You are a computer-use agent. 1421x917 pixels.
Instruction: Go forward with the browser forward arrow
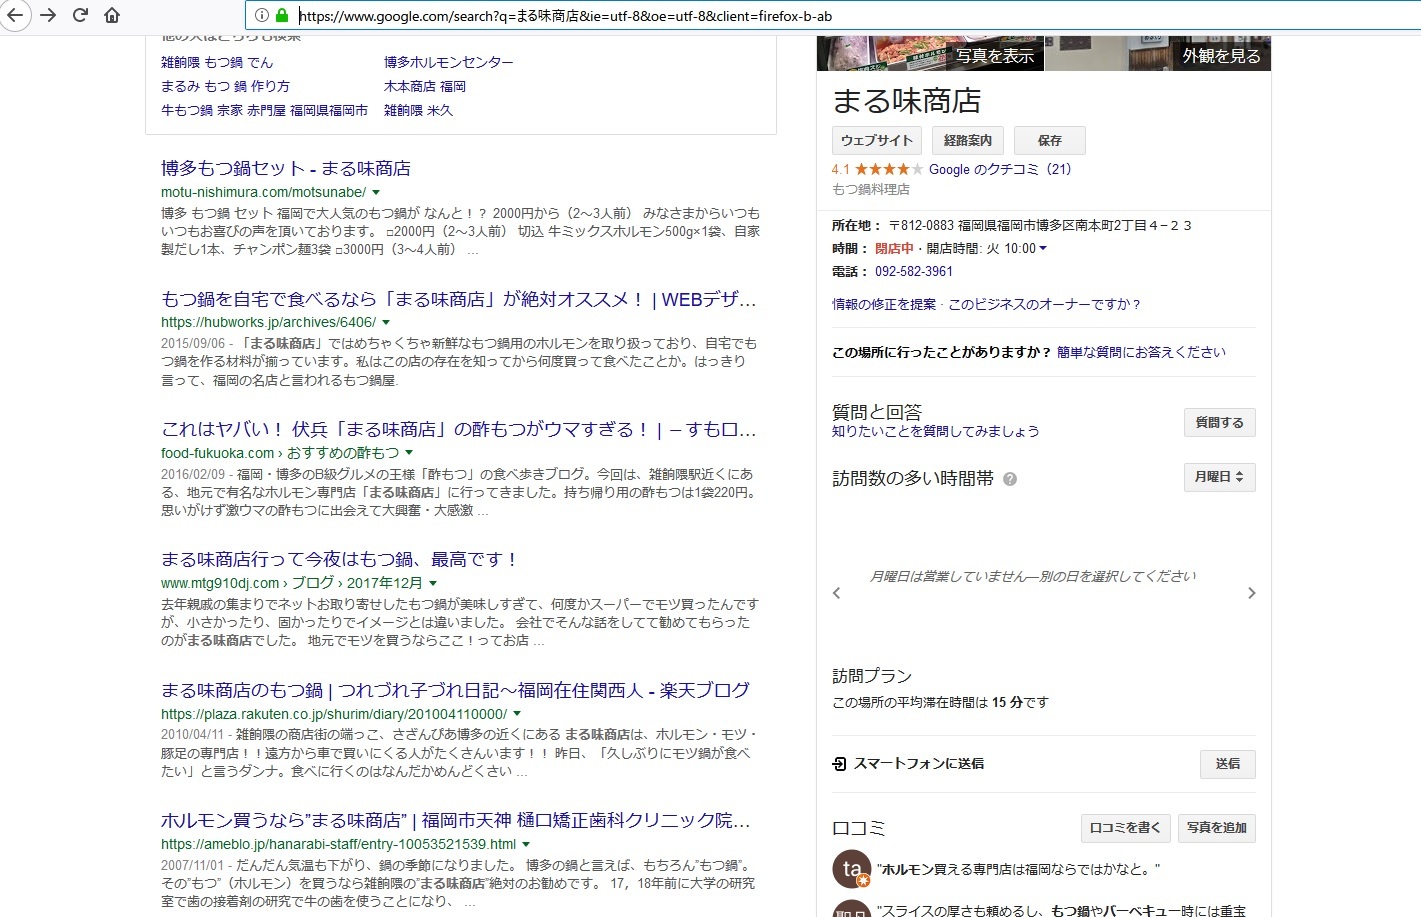[x=48, y=15]
